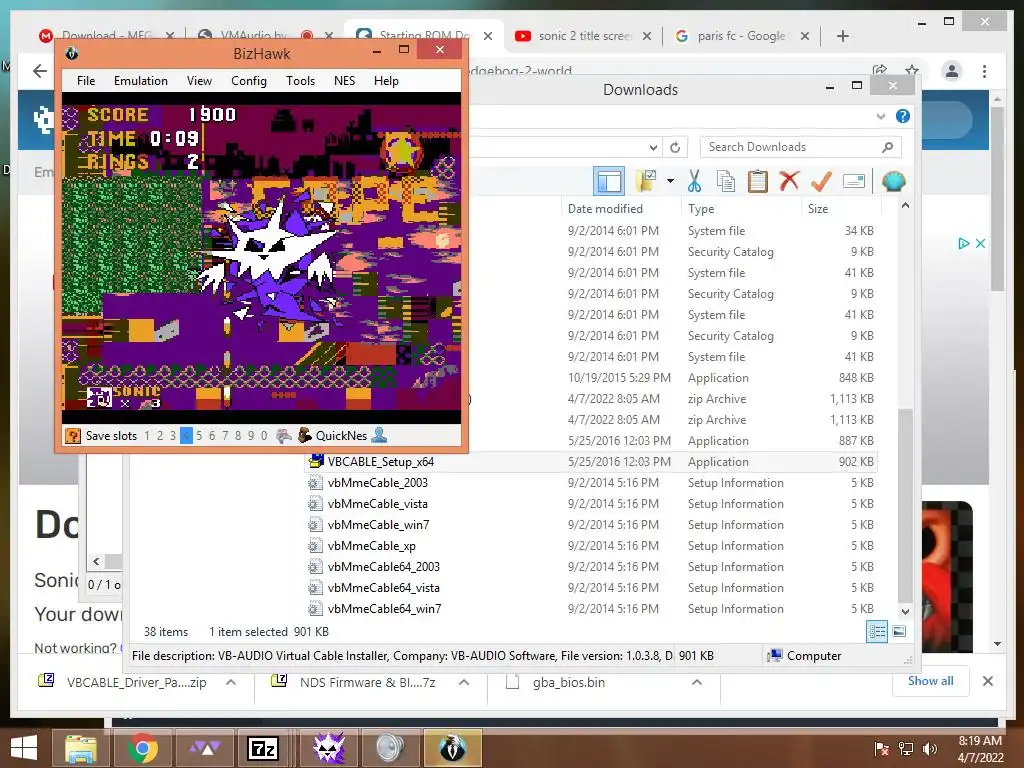Click the question block icon in BizHawk status bar
The height and width of the screenshot is (768, 1024).
pyautogui.click(x=73, y=436)
